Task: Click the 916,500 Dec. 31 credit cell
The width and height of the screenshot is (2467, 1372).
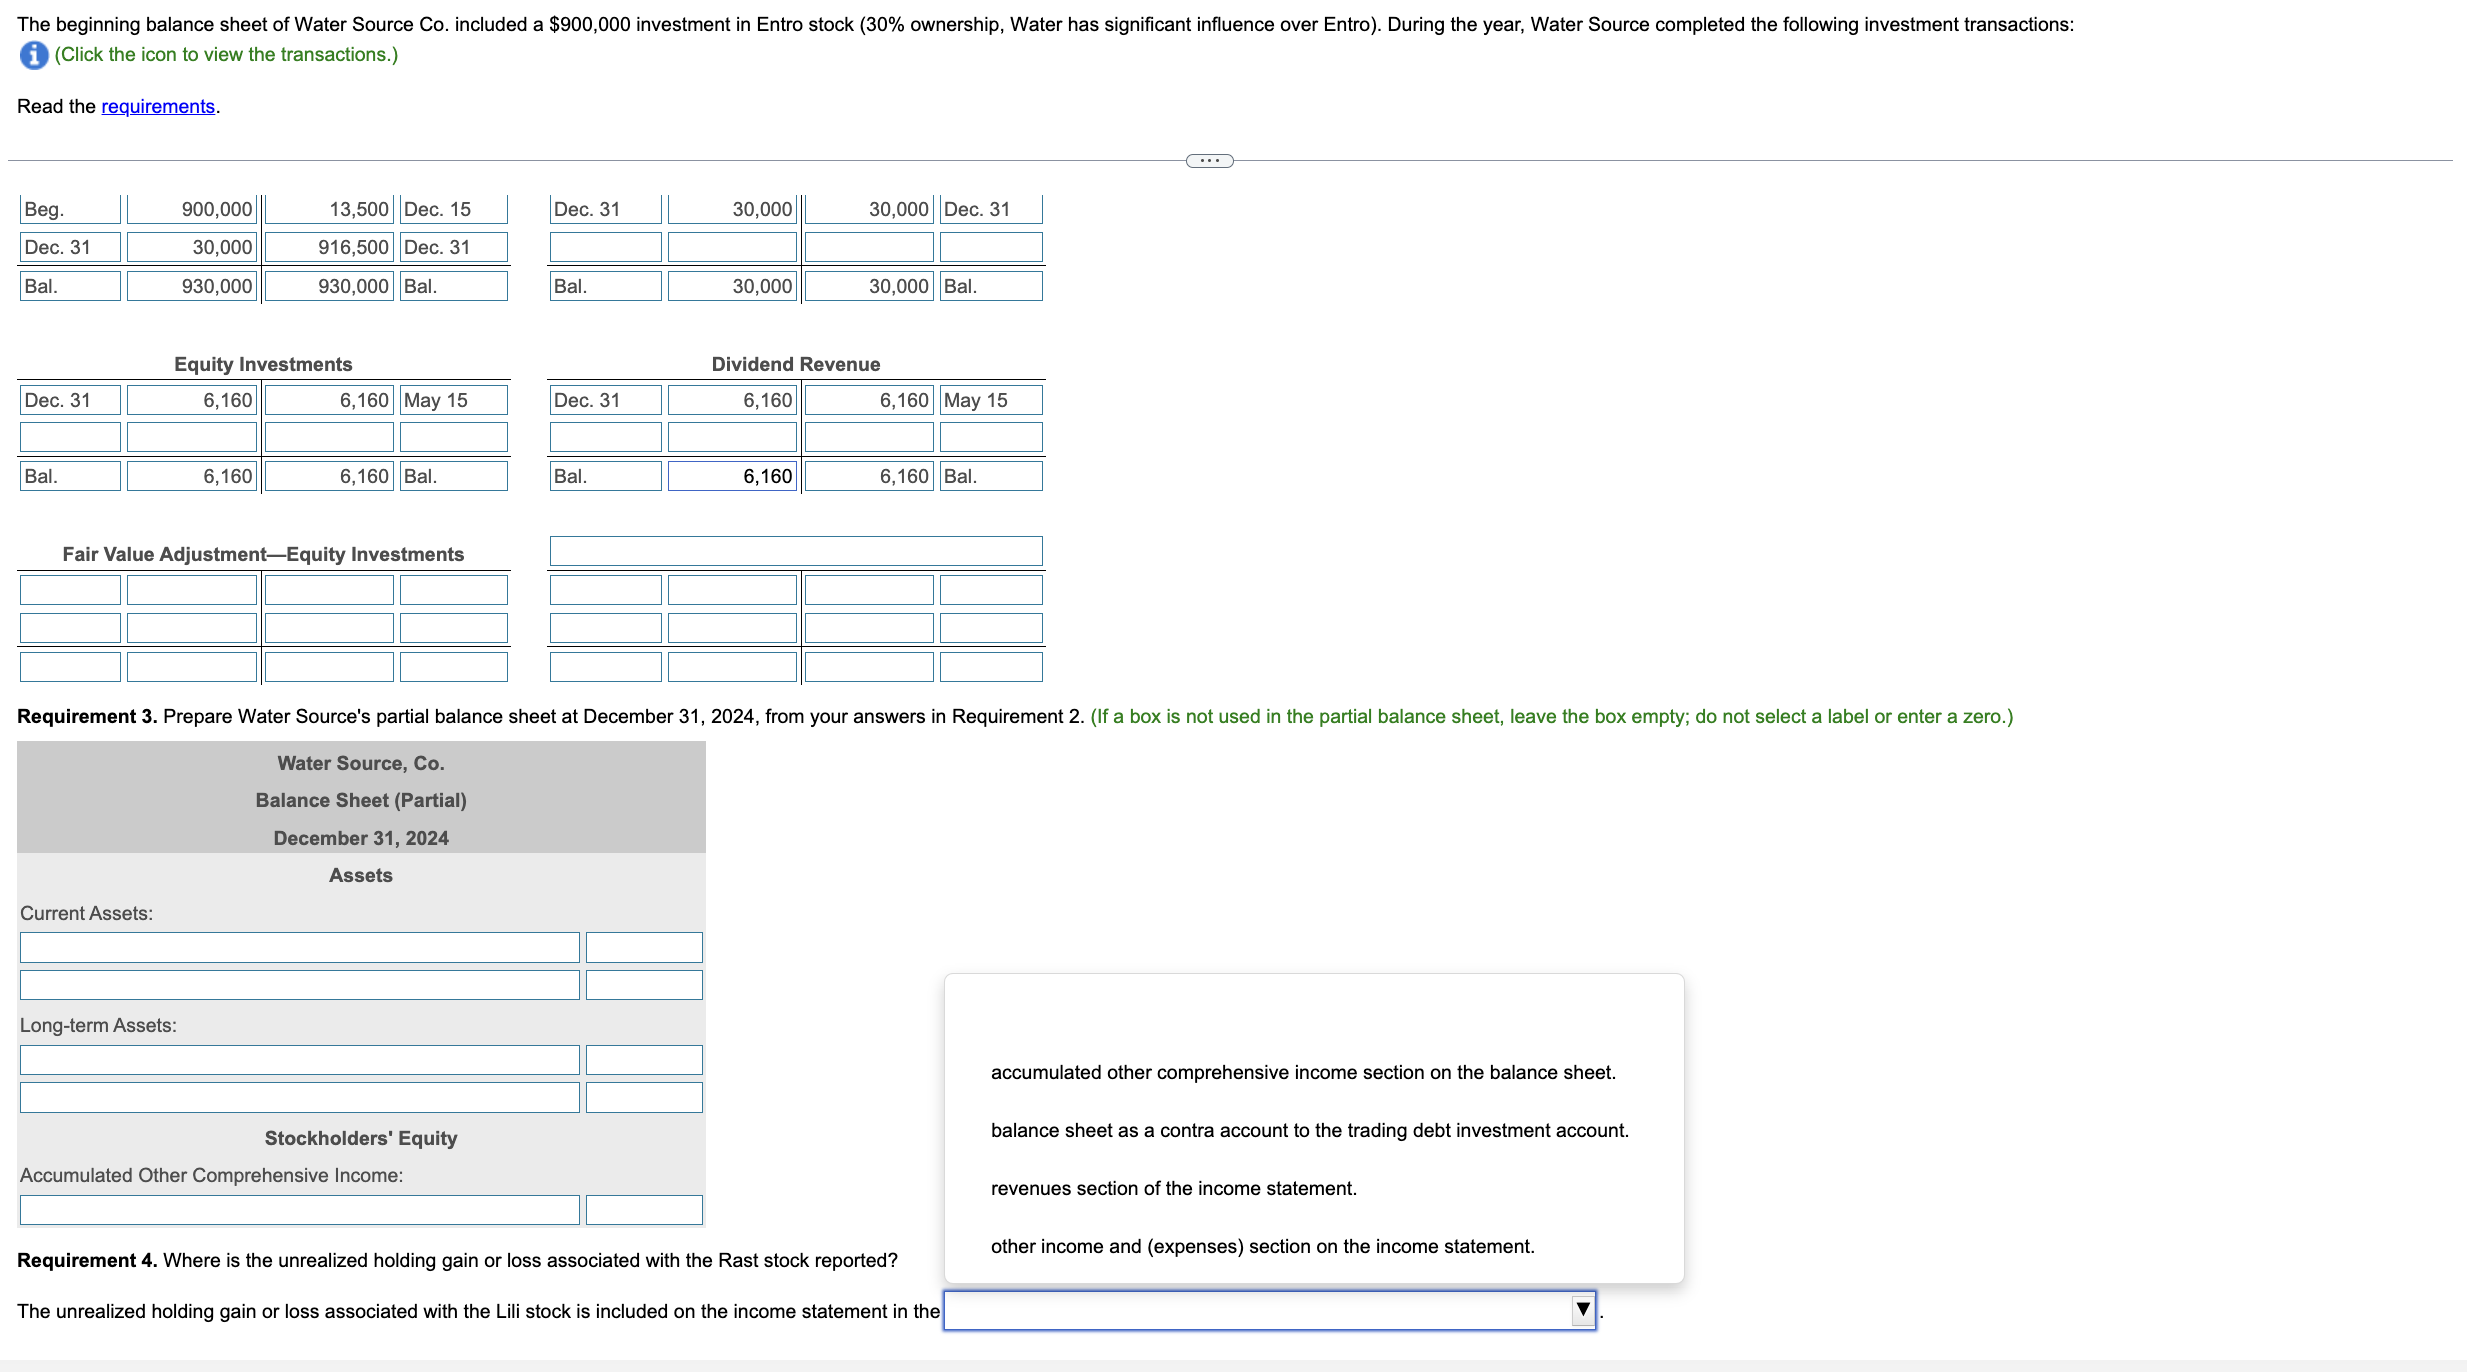Action: (x=329, y=247)
